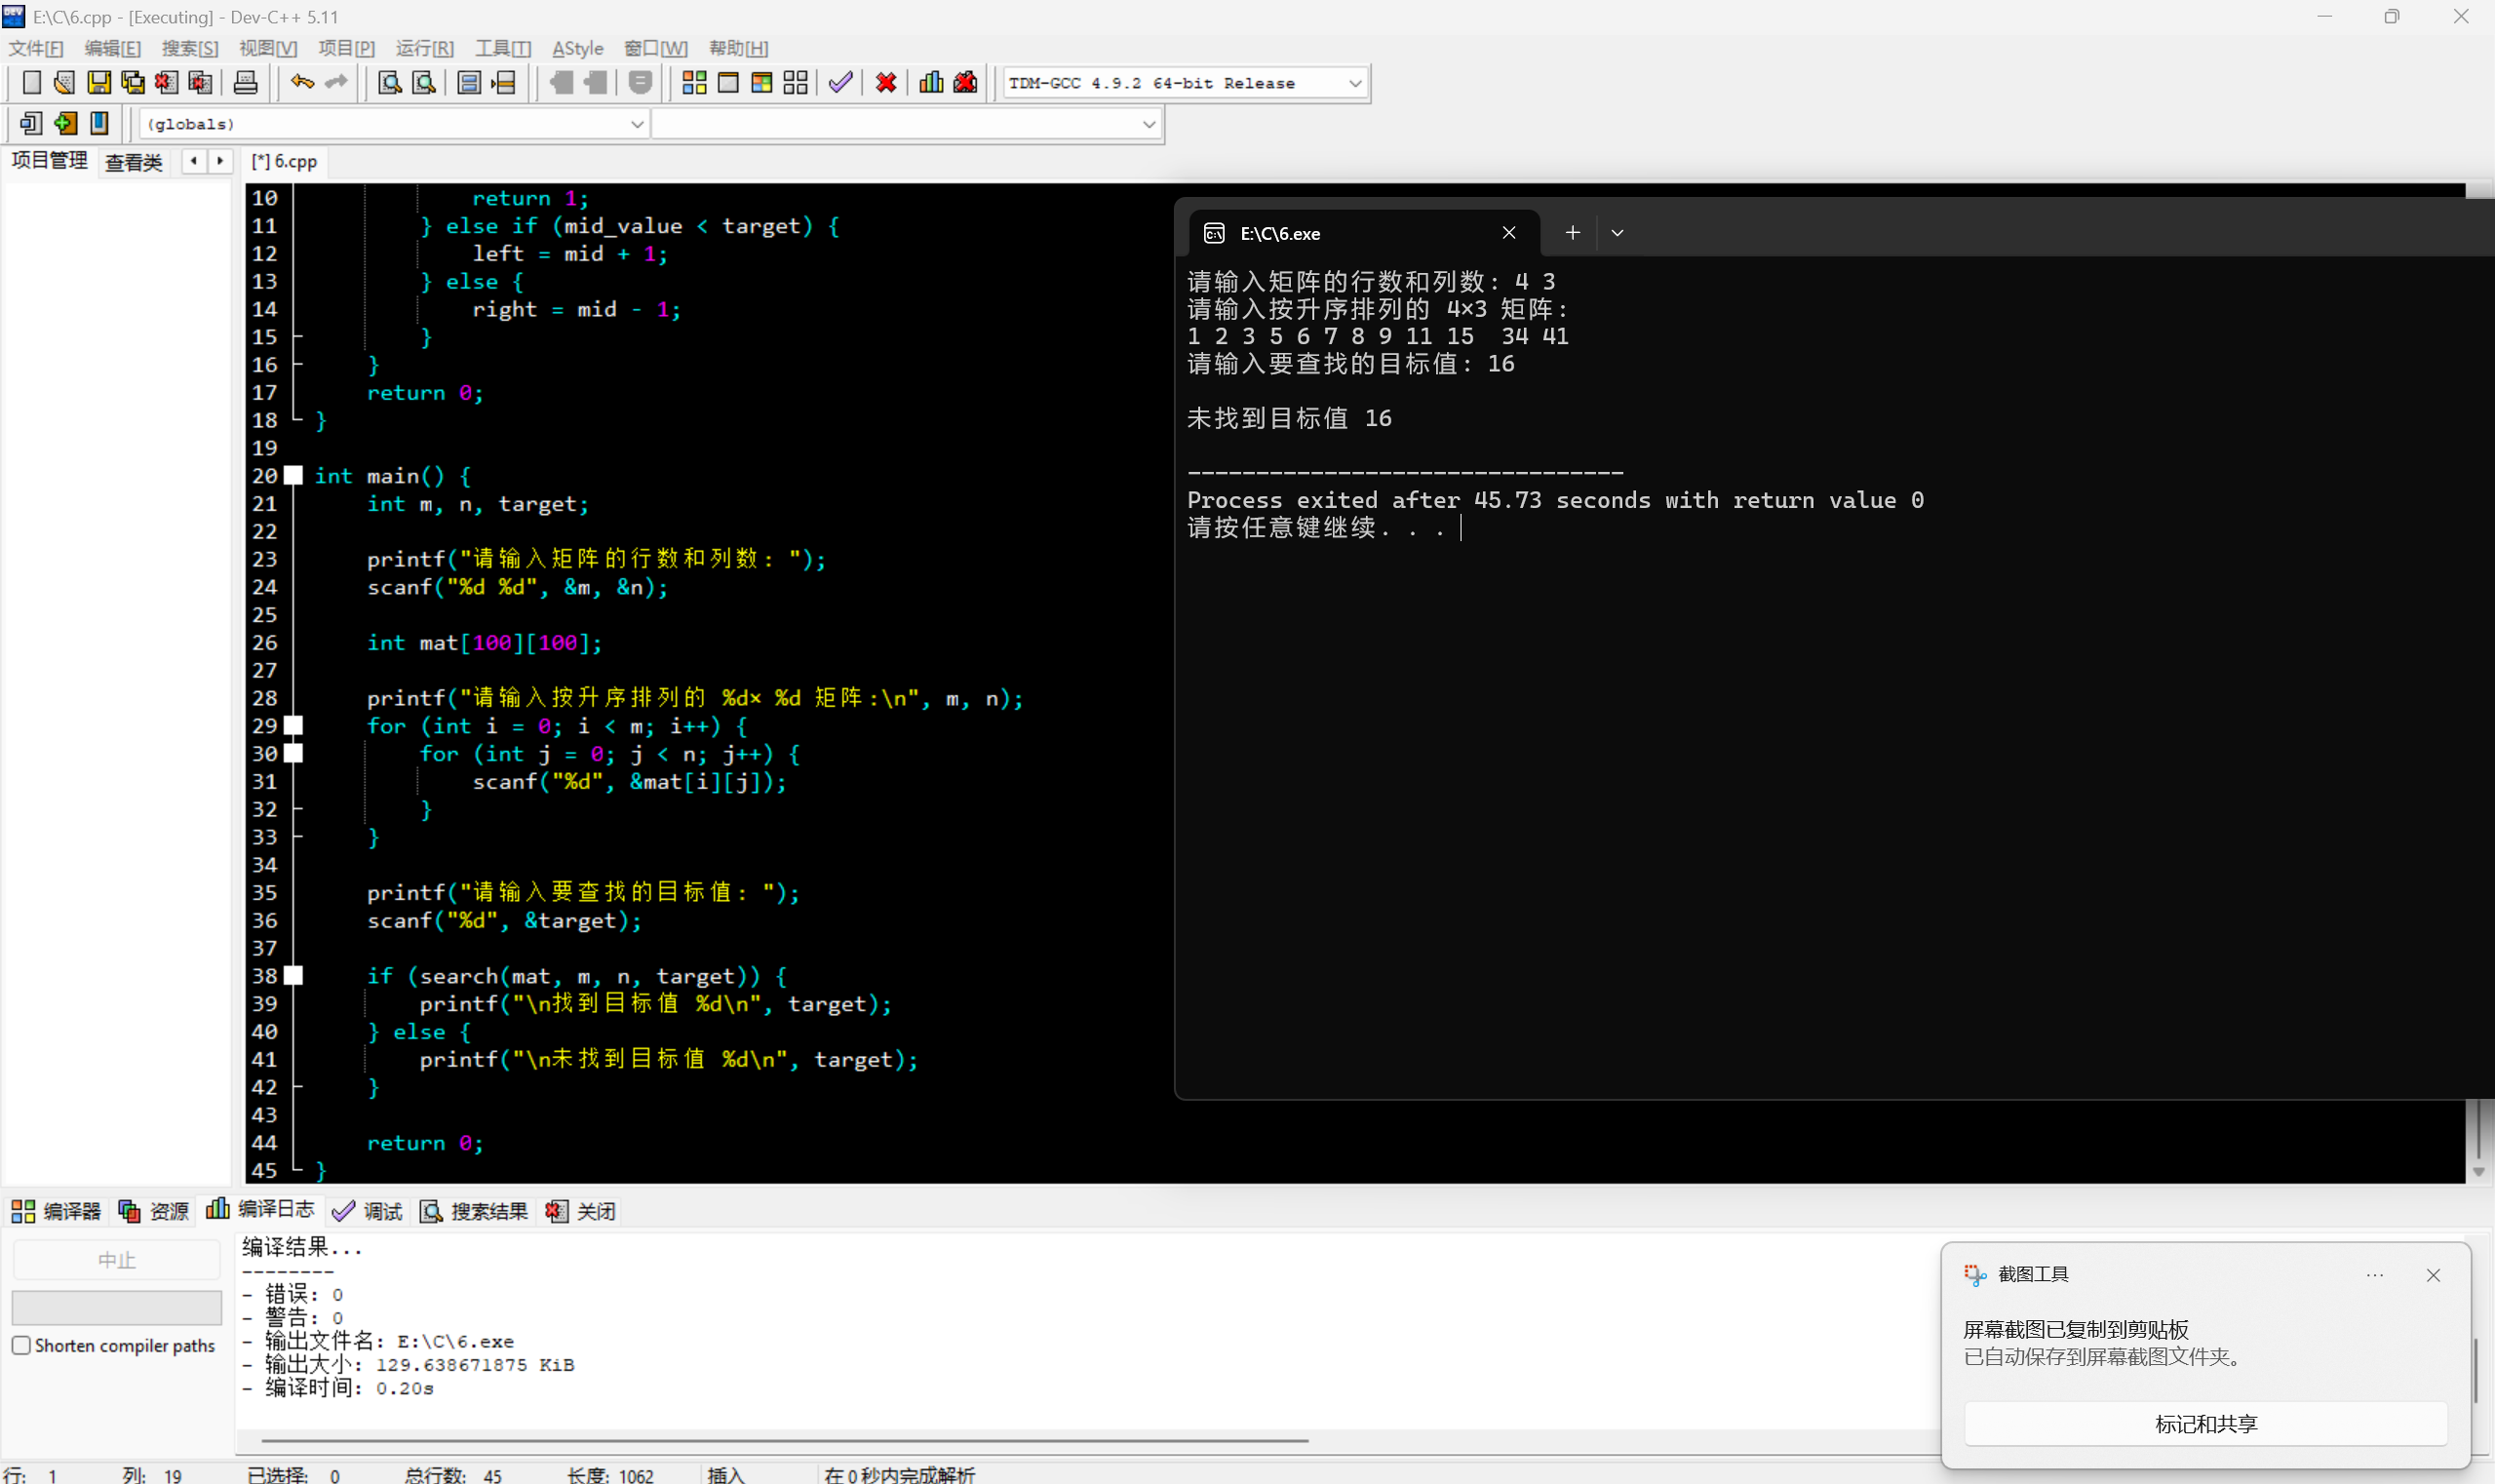2495x1484 pixels.
Task: Toggle the Shorten compiler paths checkbox
Action: (22, 1345)
